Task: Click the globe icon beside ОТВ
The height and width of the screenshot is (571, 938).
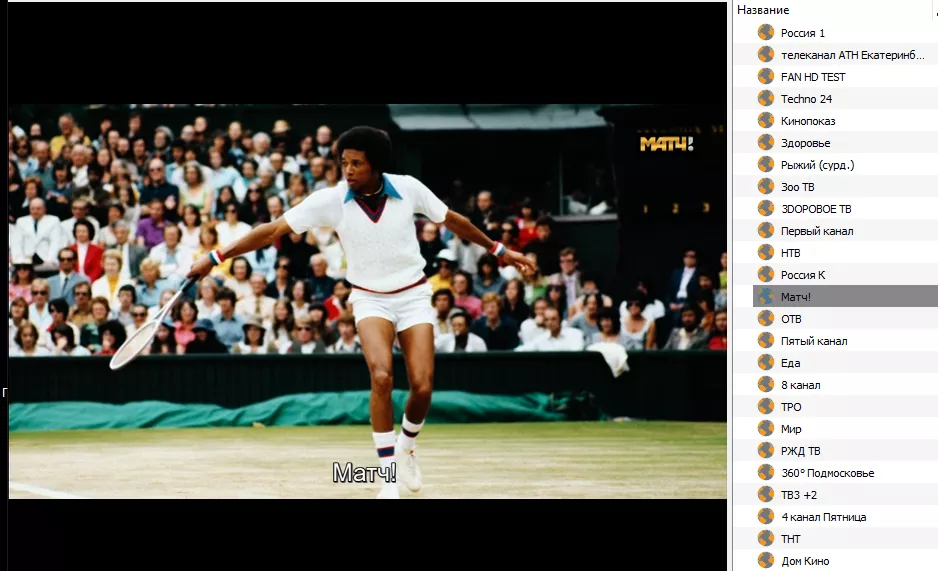Action: tap(766, 319)
